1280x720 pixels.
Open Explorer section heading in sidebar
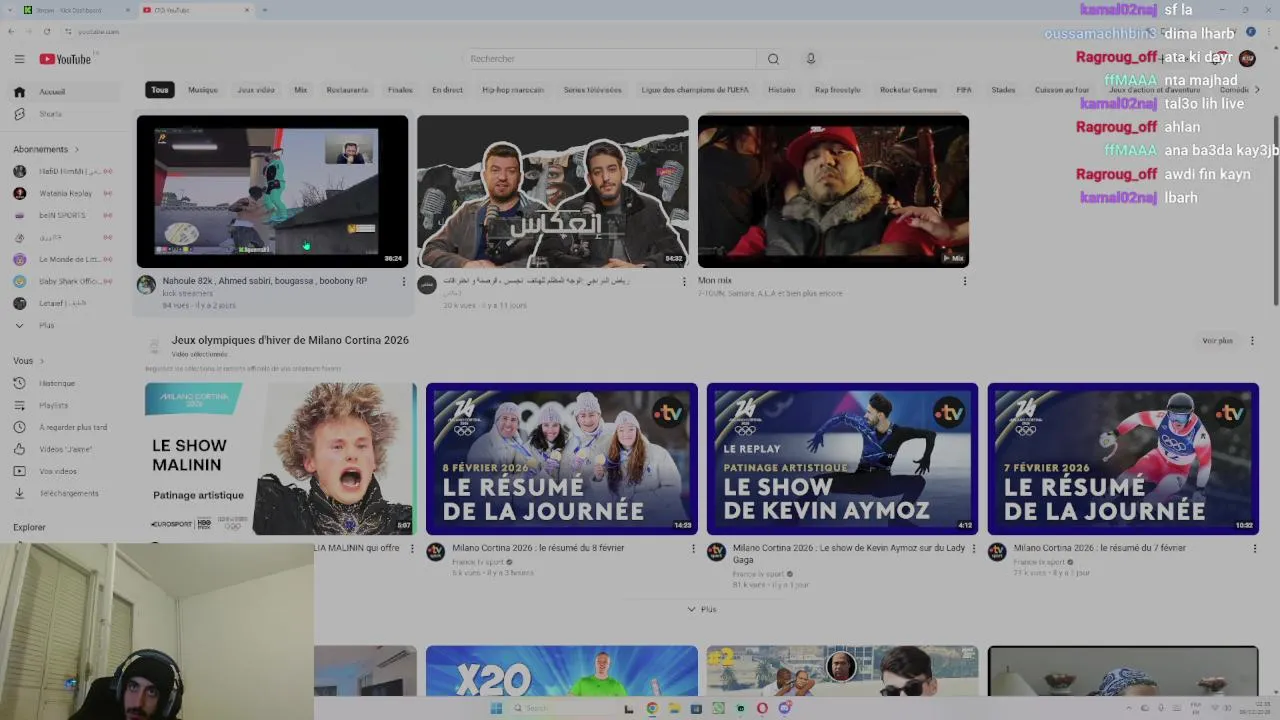[x=29, y=527]
